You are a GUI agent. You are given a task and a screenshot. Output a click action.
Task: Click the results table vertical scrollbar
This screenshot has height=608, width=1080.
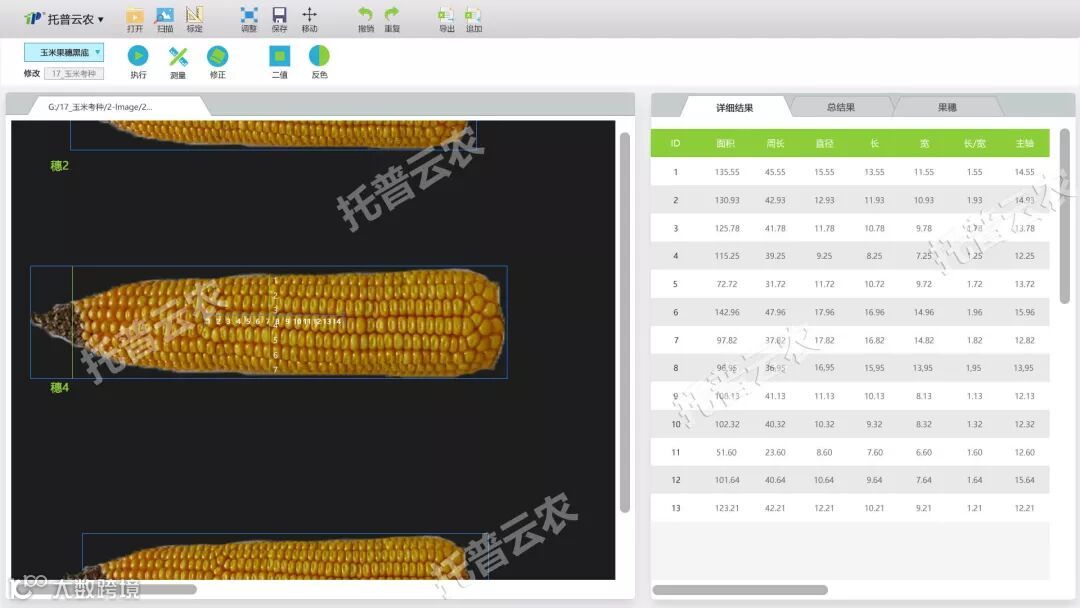(x=1065, y=216)
